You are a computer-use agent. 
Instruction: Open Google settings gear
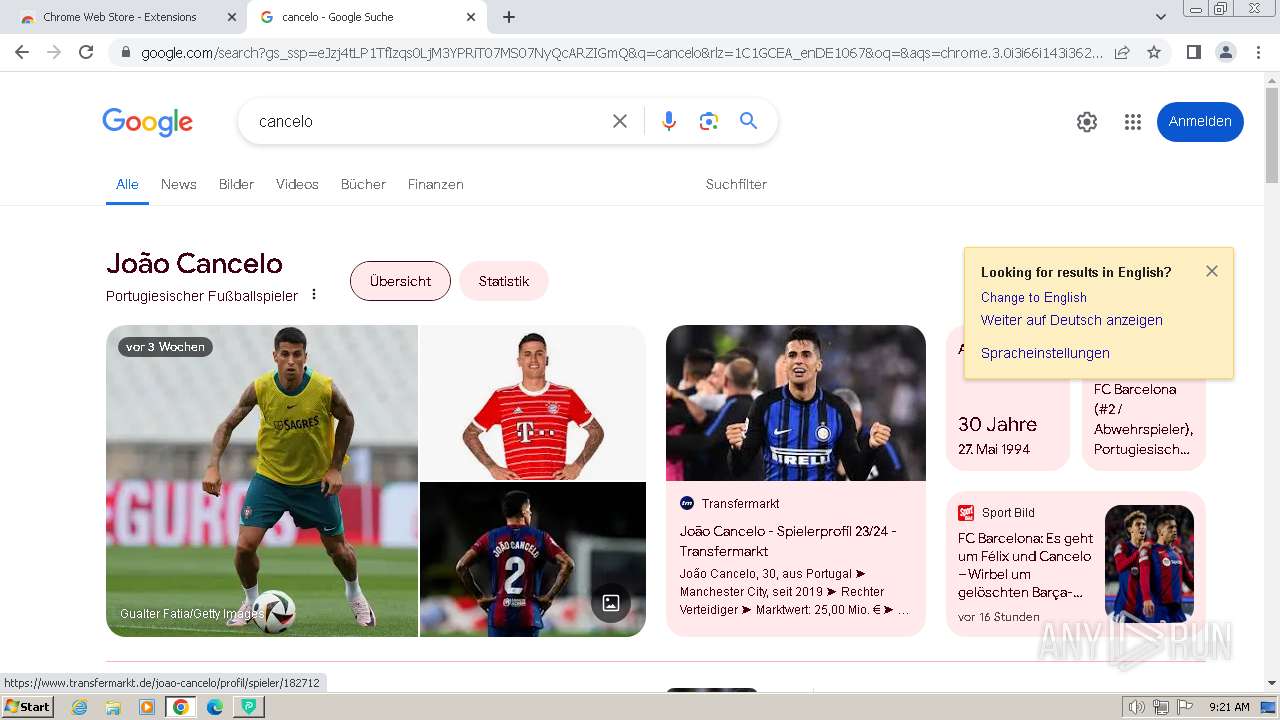pos(1087,122)
